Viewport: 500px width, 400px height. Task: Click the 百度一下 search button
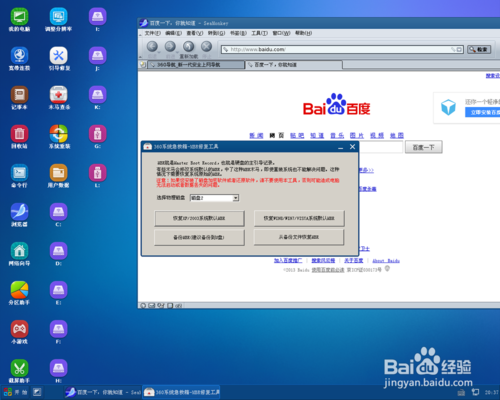424,147
